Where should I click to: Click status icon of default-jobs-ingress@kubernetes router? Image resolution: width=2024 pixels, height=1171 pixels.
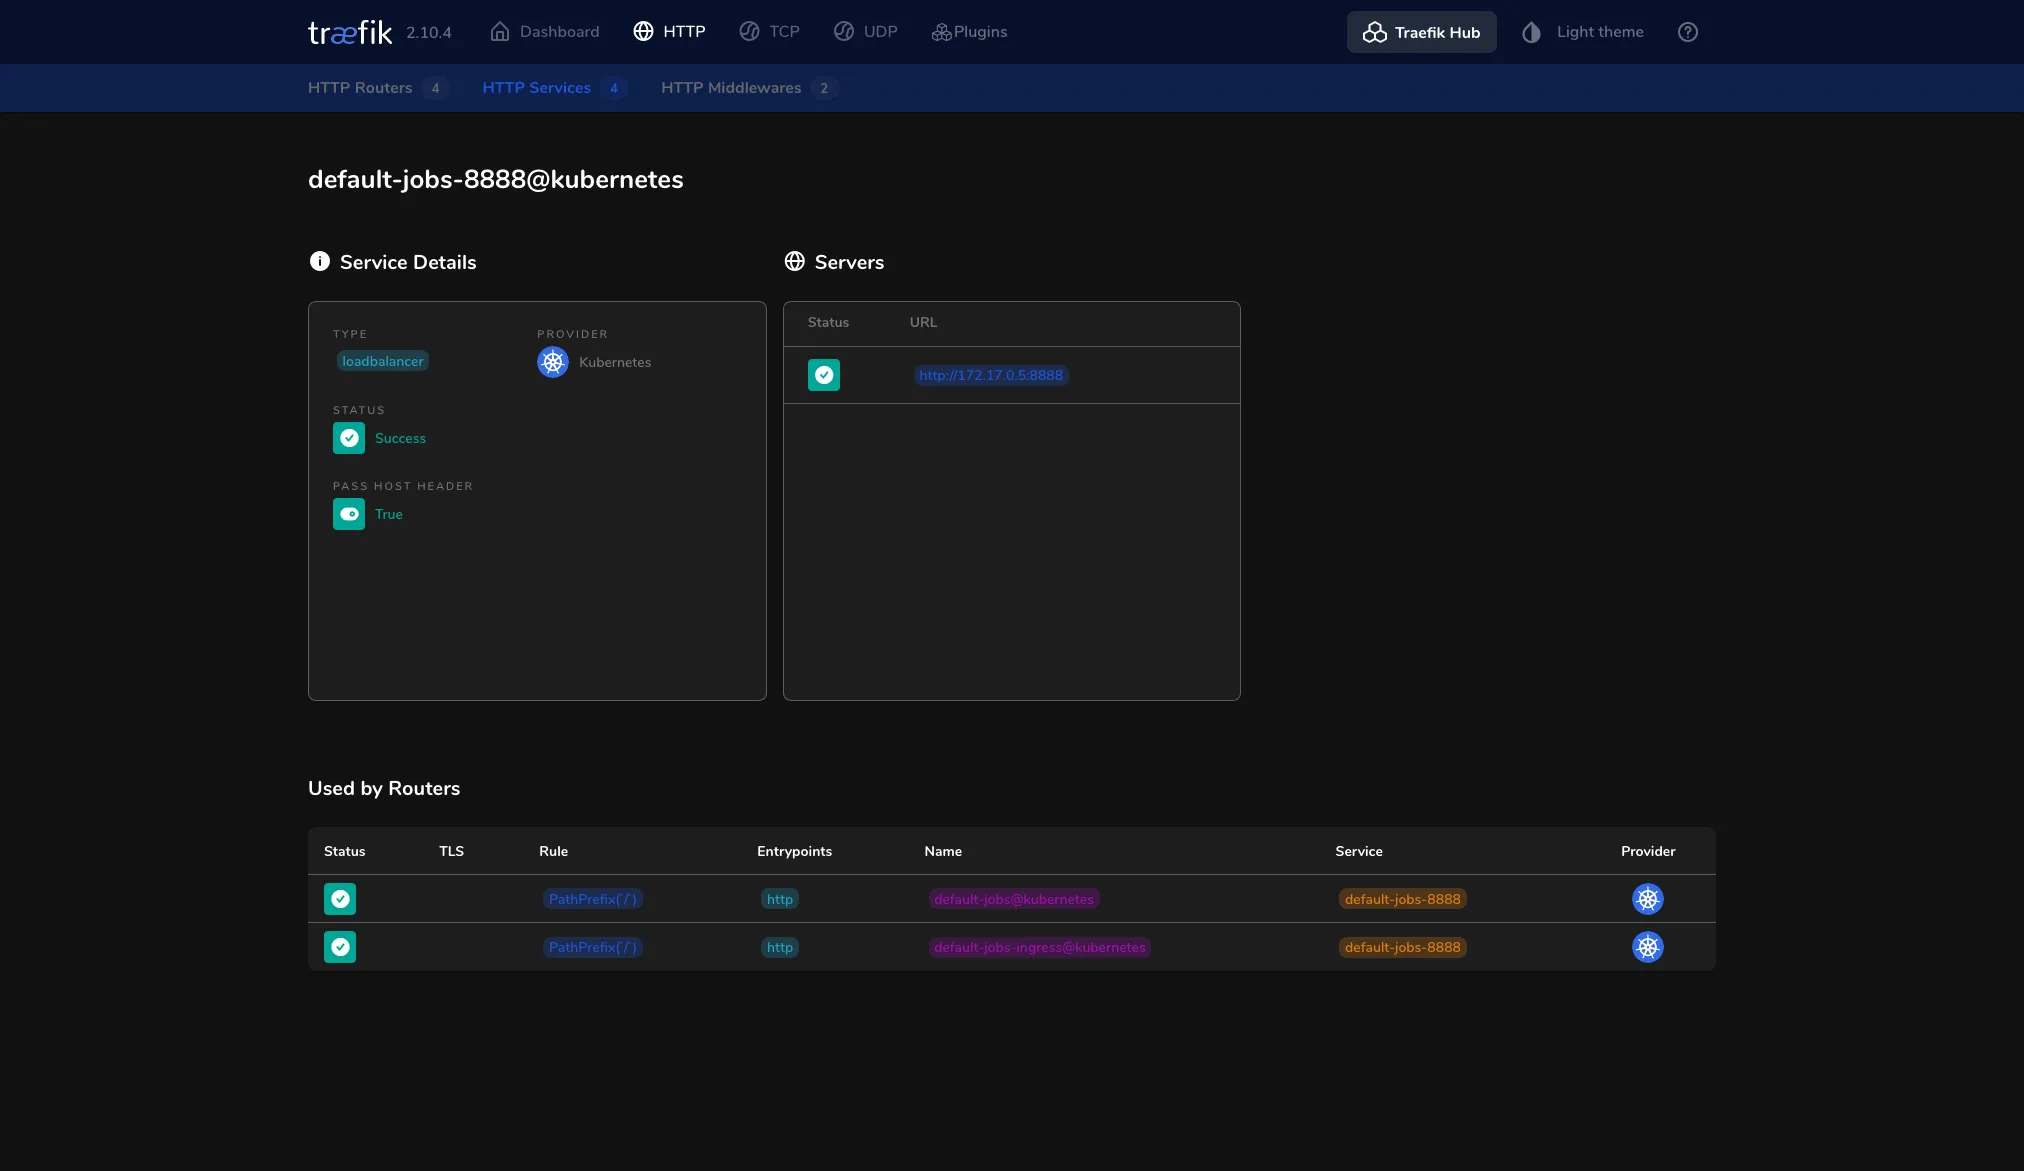[x=340, y=947]
